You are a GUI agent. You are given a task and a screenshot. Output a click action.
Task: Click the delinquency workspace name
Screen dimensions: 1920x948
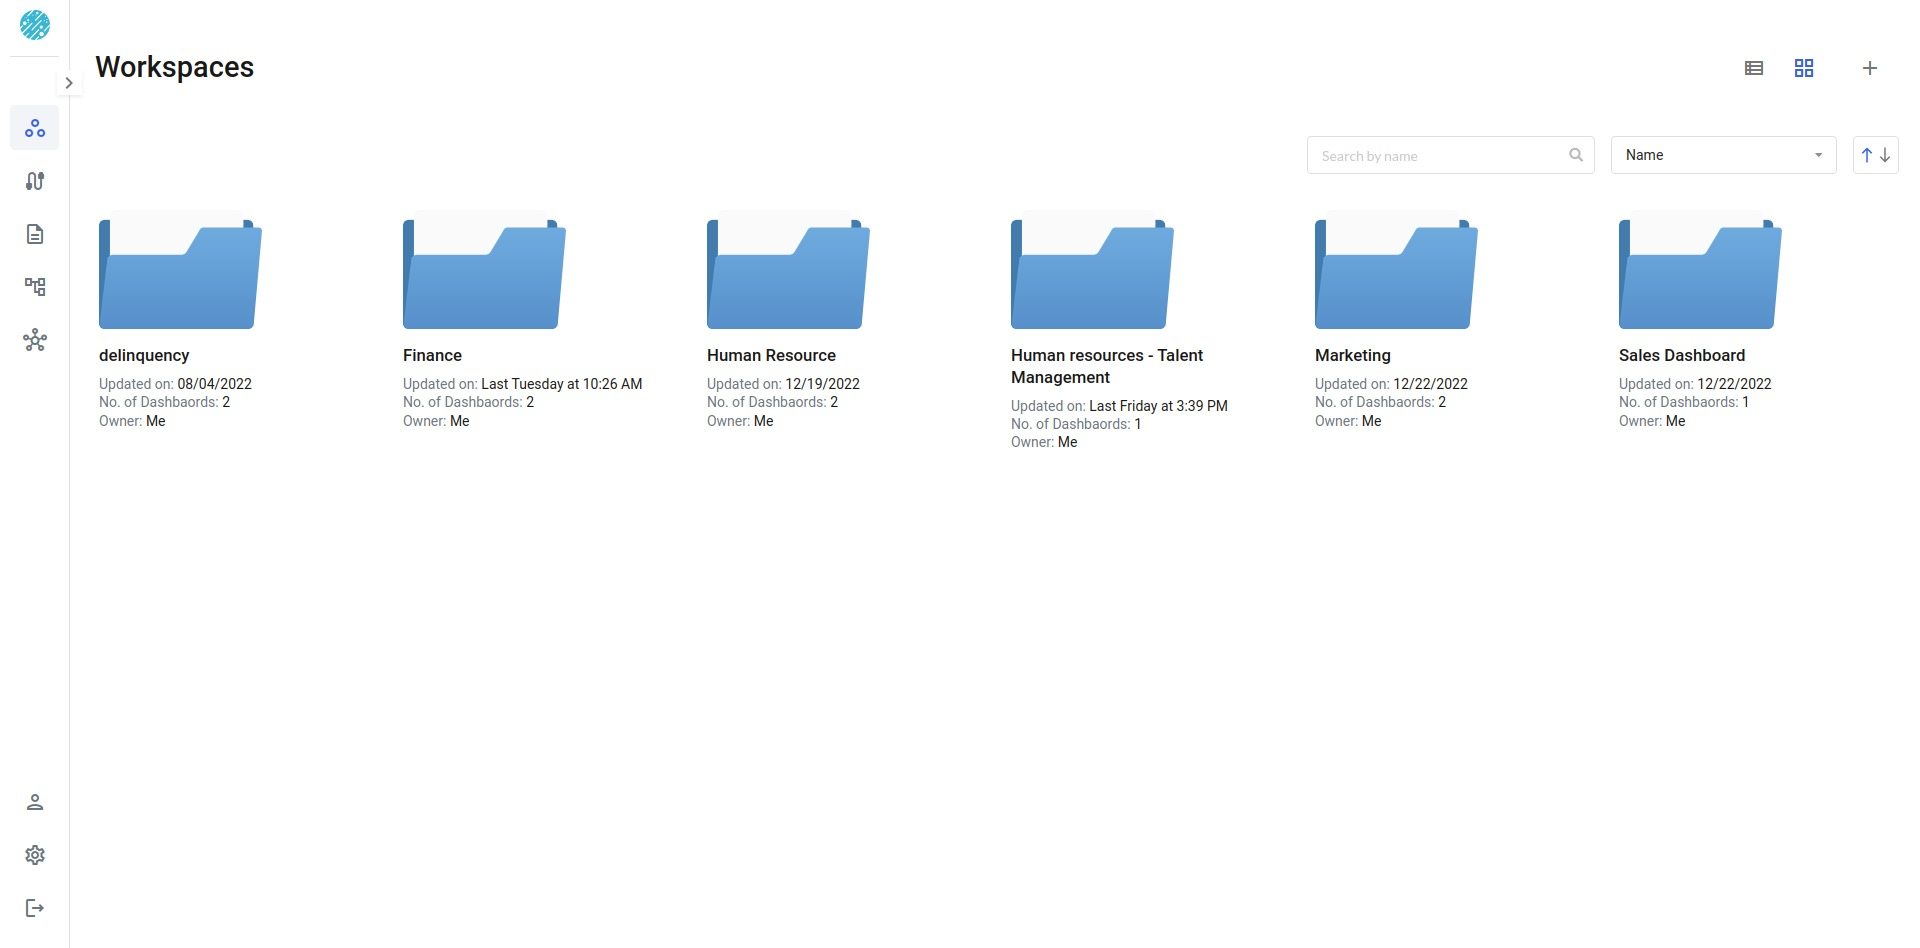point(144,356)
